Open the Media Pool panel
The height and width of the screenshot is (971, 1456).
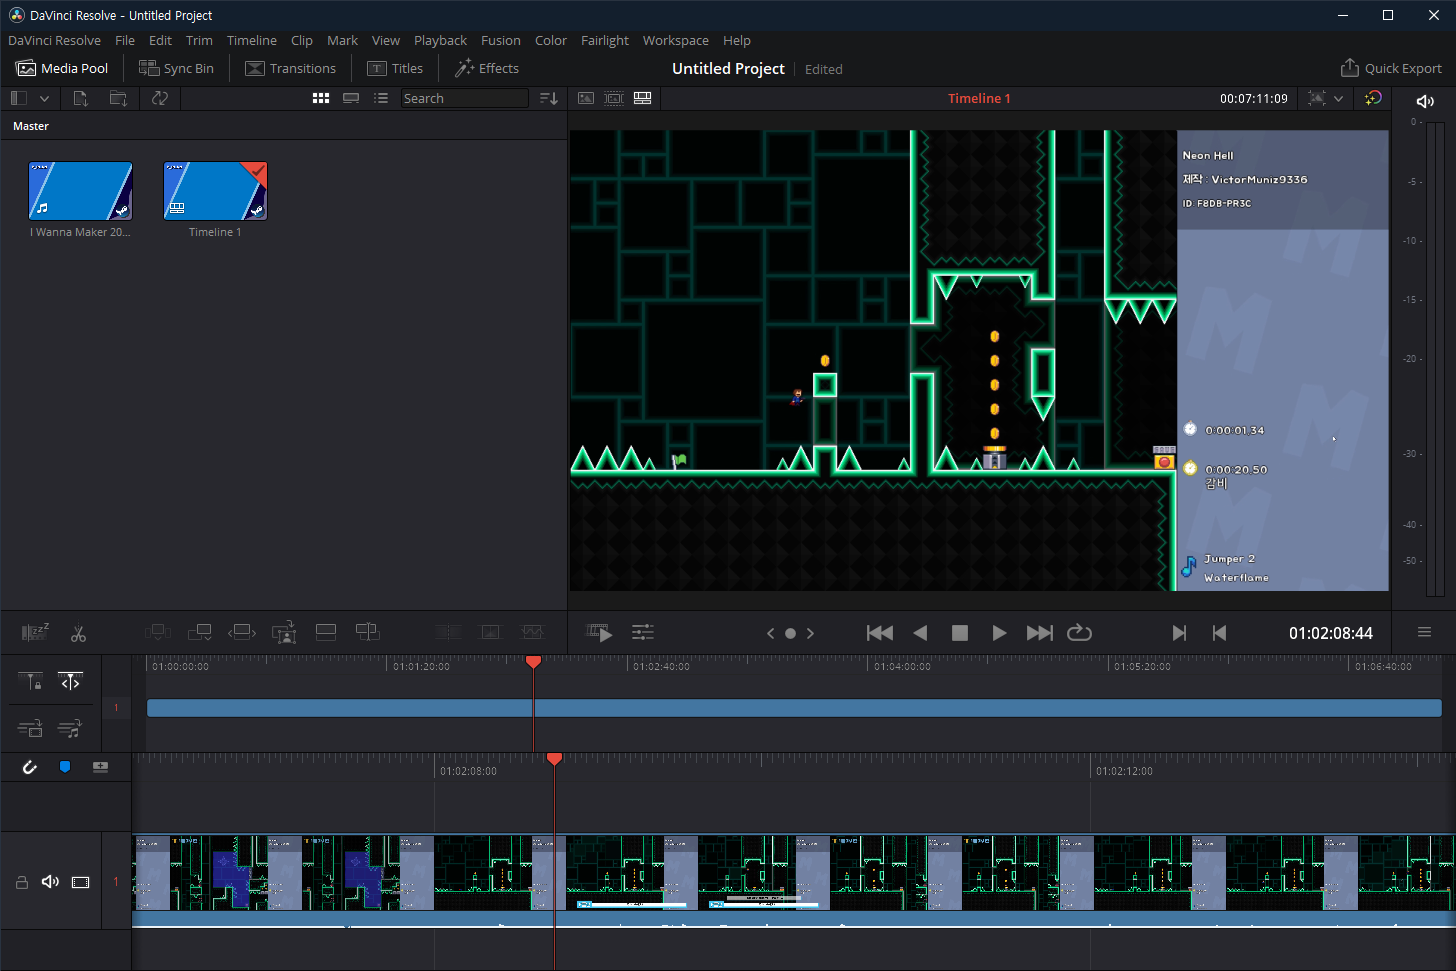tap(62, 68)
